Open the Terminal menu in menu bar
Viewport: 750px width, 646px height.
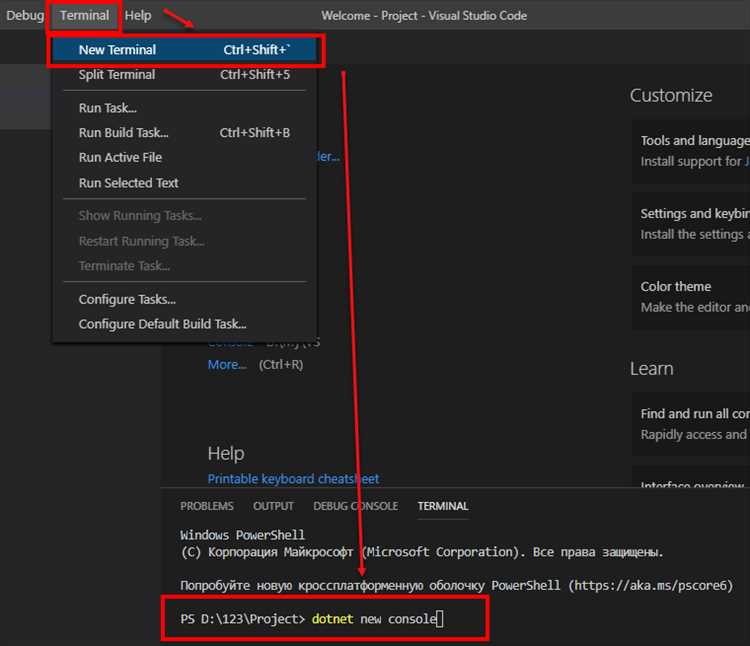click(x=84, y=16)
